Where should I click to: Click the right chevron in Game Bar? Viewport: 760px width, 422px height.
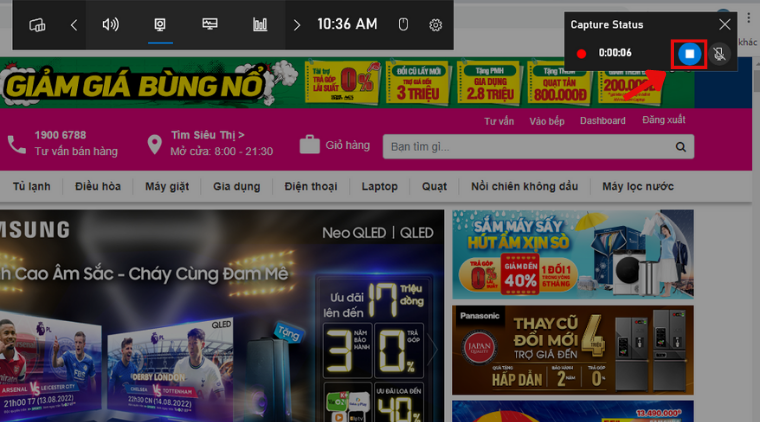click(x=297, y=25)
